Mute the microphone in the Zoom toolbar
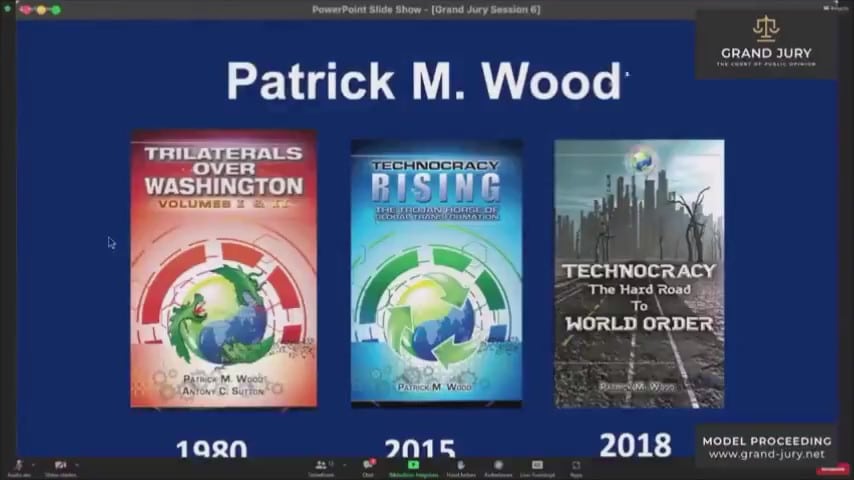This screenshot has width=854, height=480. (x=17, y=466)
